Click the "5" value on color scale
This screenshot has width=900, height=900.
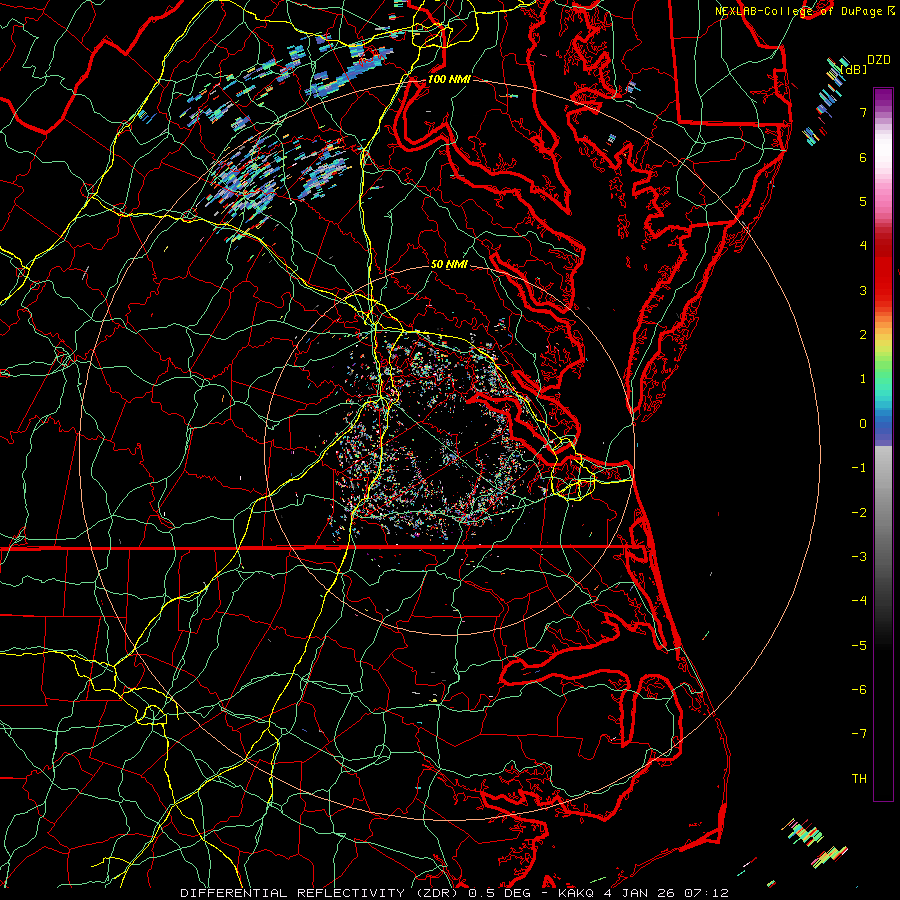pyautogui.click(x=863, y=201)
